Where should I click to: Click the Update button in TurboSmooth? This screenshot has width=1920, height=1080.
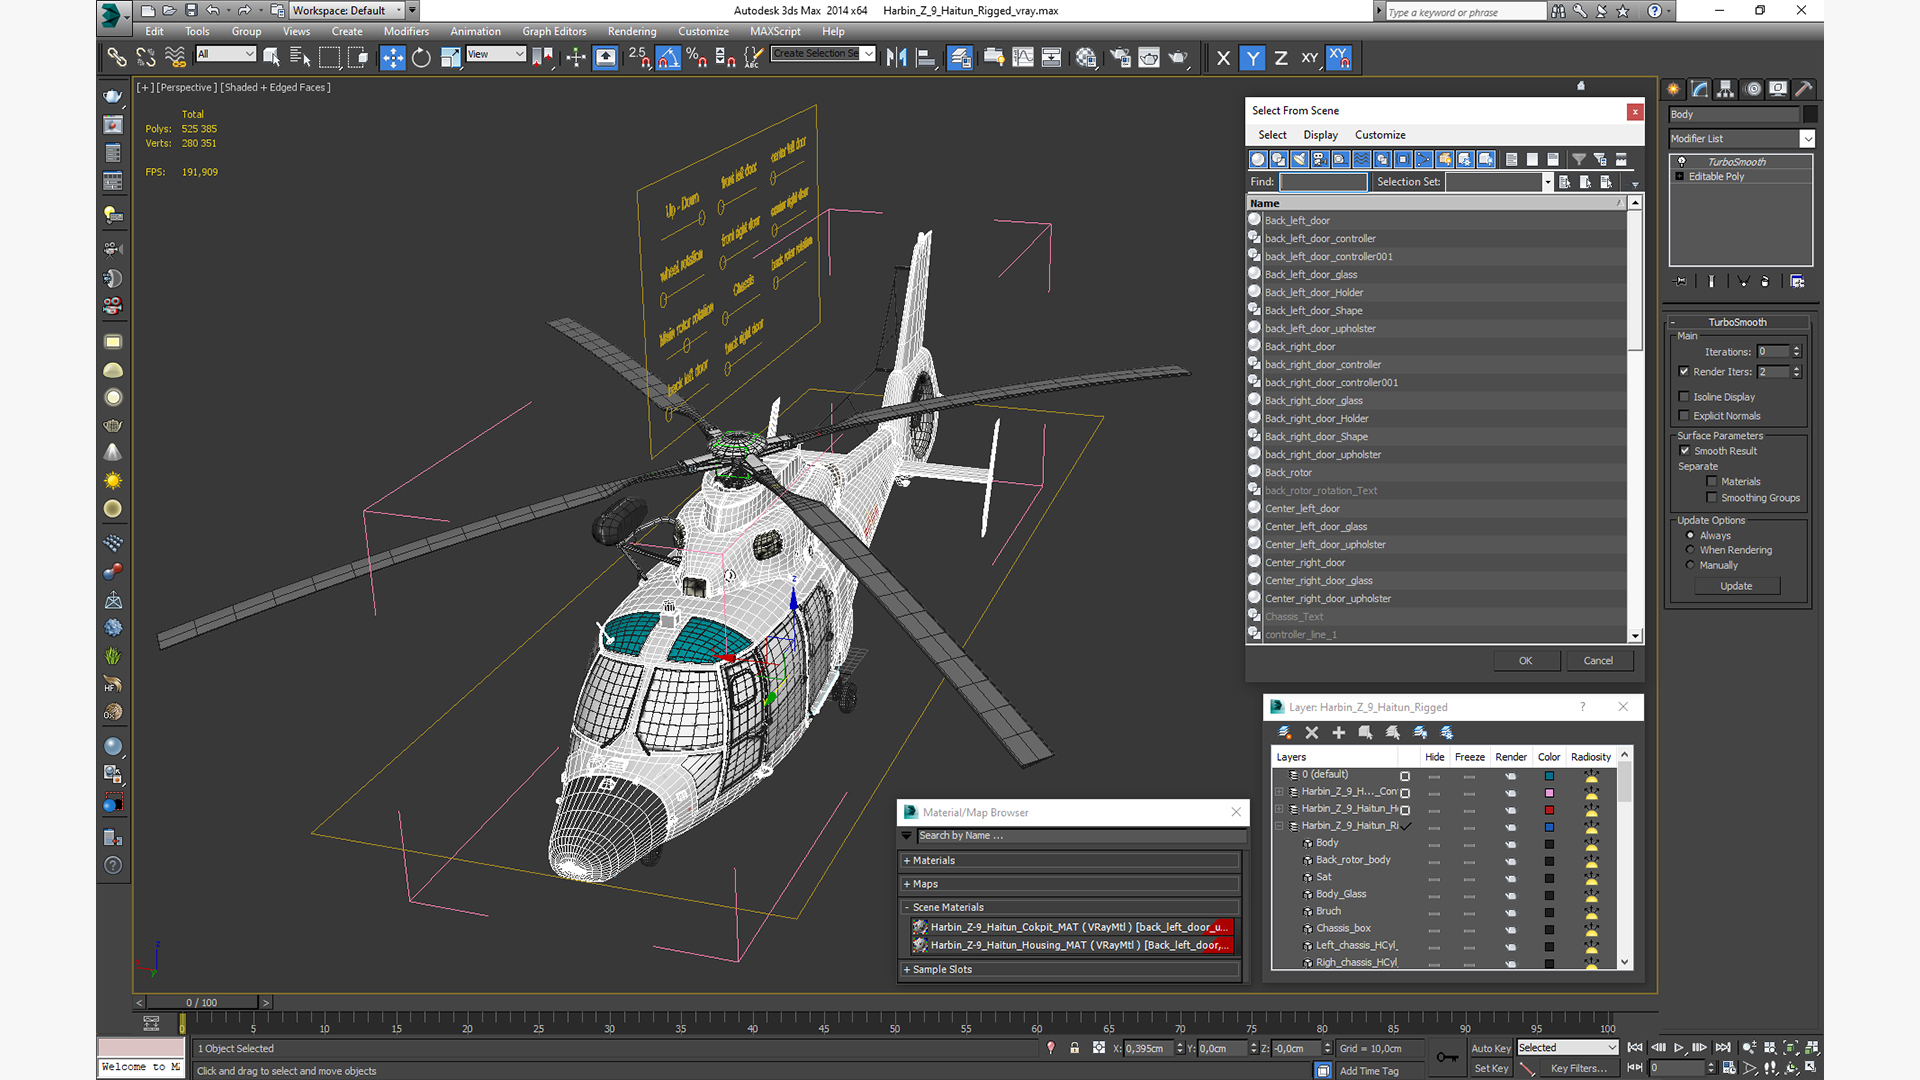(1736, 587)
